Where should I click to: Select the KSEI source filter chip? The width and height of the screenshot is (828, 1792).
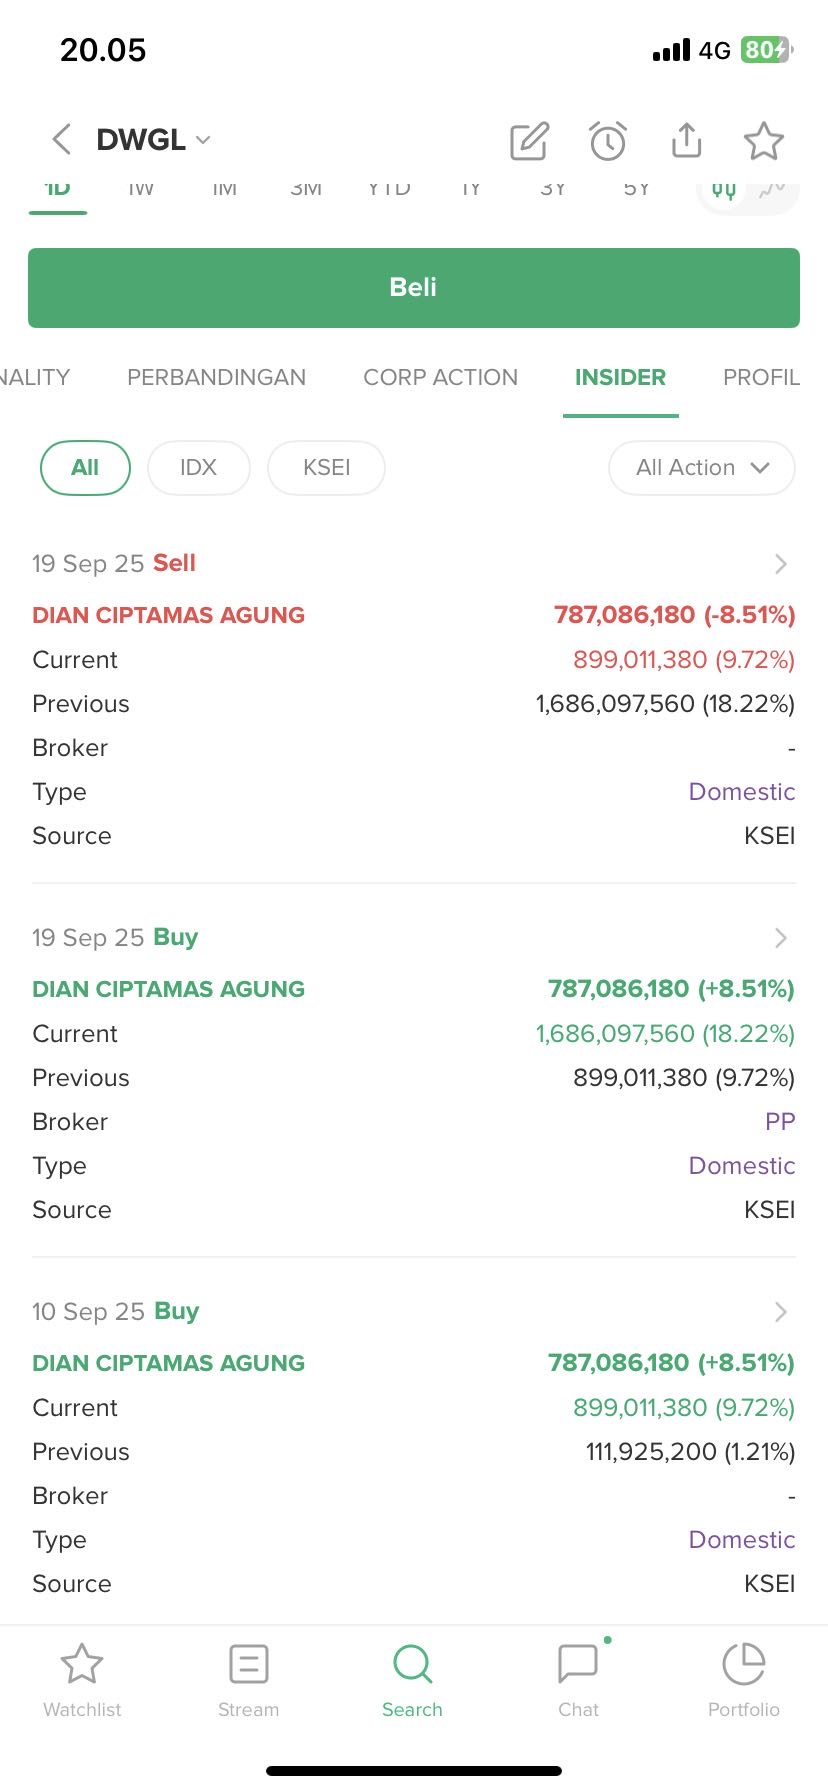pyautogui.click(x=326, y=468)
